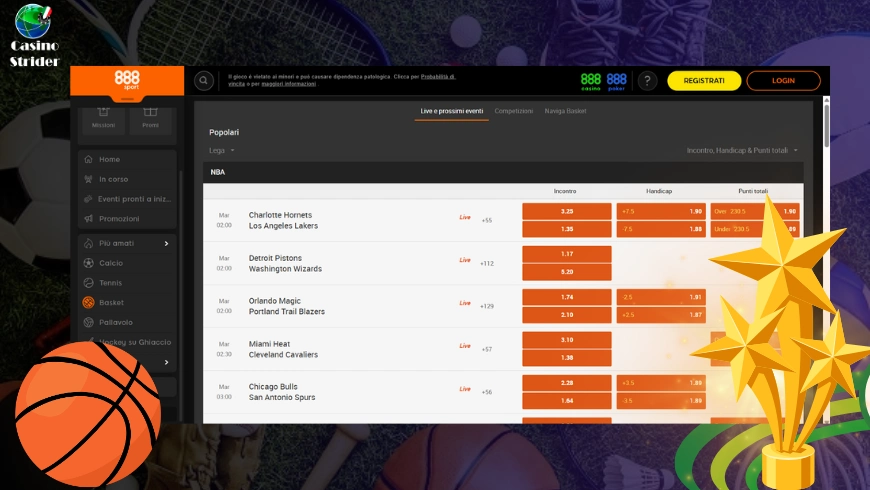This screenshot has height=490, width=870.
Task: Expand +55 markets for Hornets vs Lakers
Action: click(487, 220)
